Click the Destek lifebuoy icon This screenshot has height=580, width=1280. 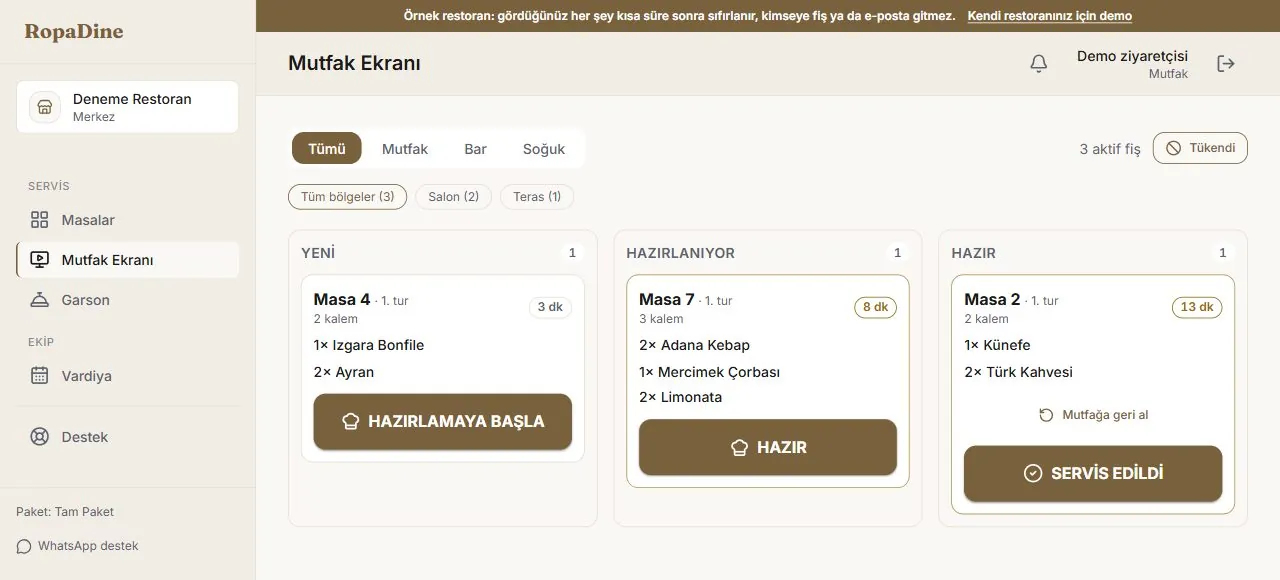click(x=39, y=437)
